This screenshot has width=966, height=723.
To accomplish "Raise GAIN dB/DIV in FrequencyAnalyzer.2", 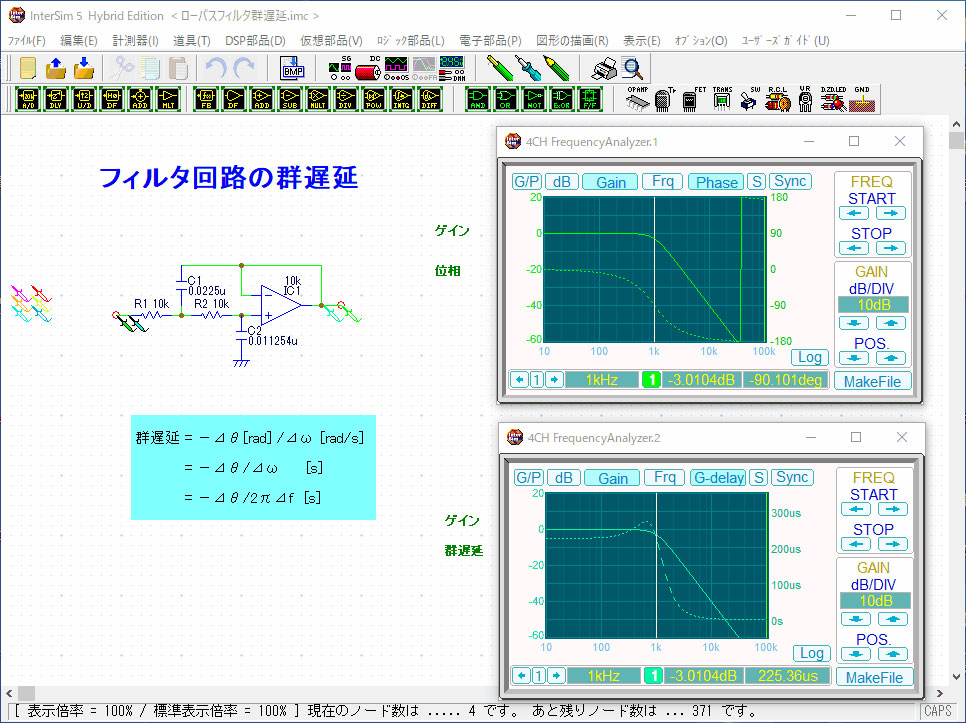I will coord(892,619).
